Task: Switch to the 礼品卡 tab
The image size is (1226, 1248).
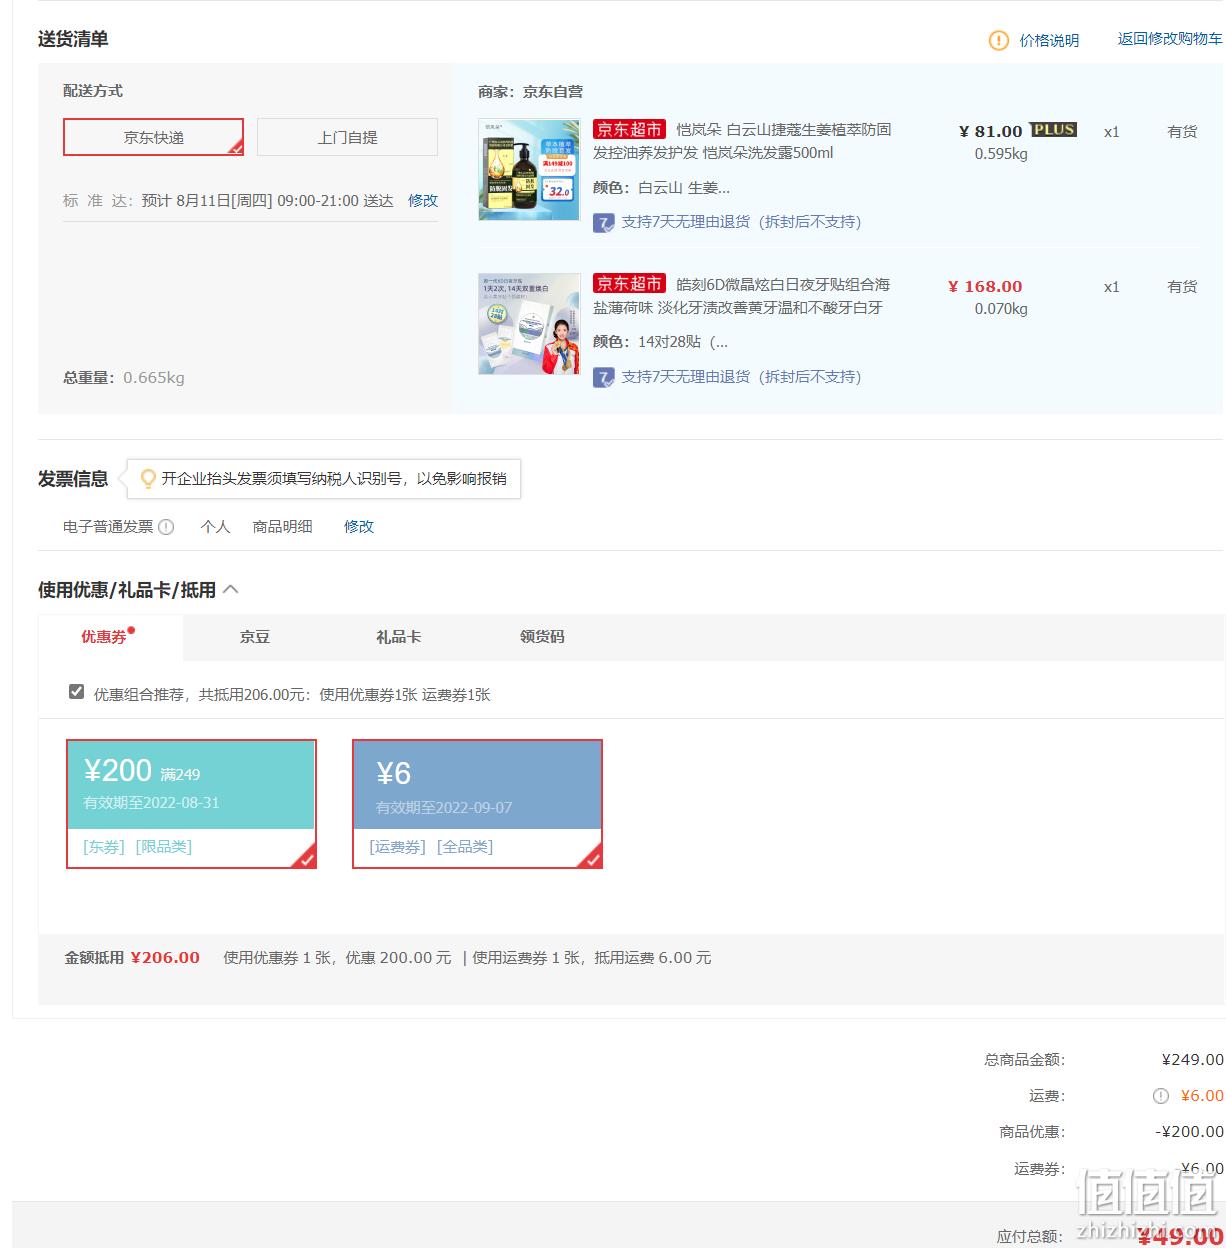Action: click(398, 637)
